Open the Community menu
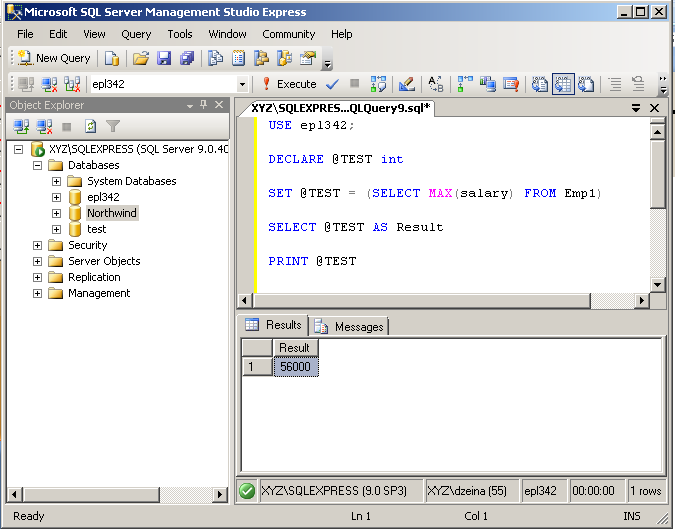Screen dimensions: 675x529 [288, 34]
